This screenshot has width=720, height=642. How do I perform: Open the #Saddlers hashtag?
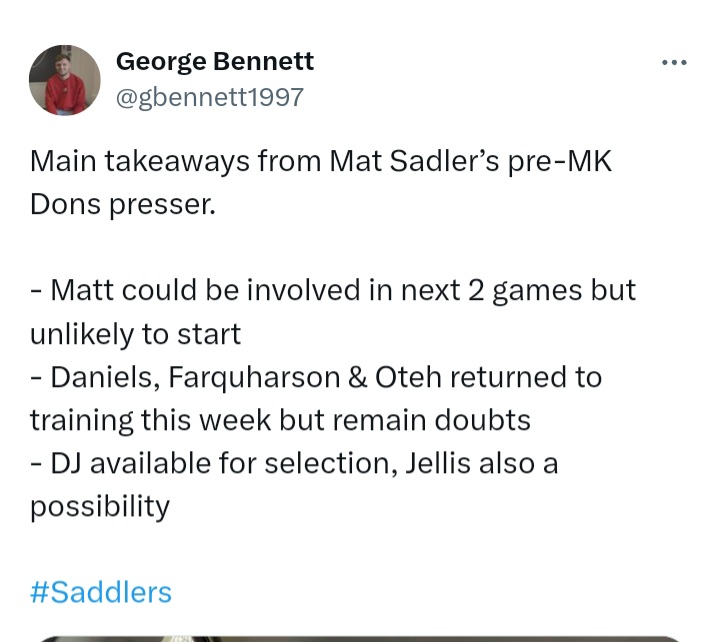point(101,592)
